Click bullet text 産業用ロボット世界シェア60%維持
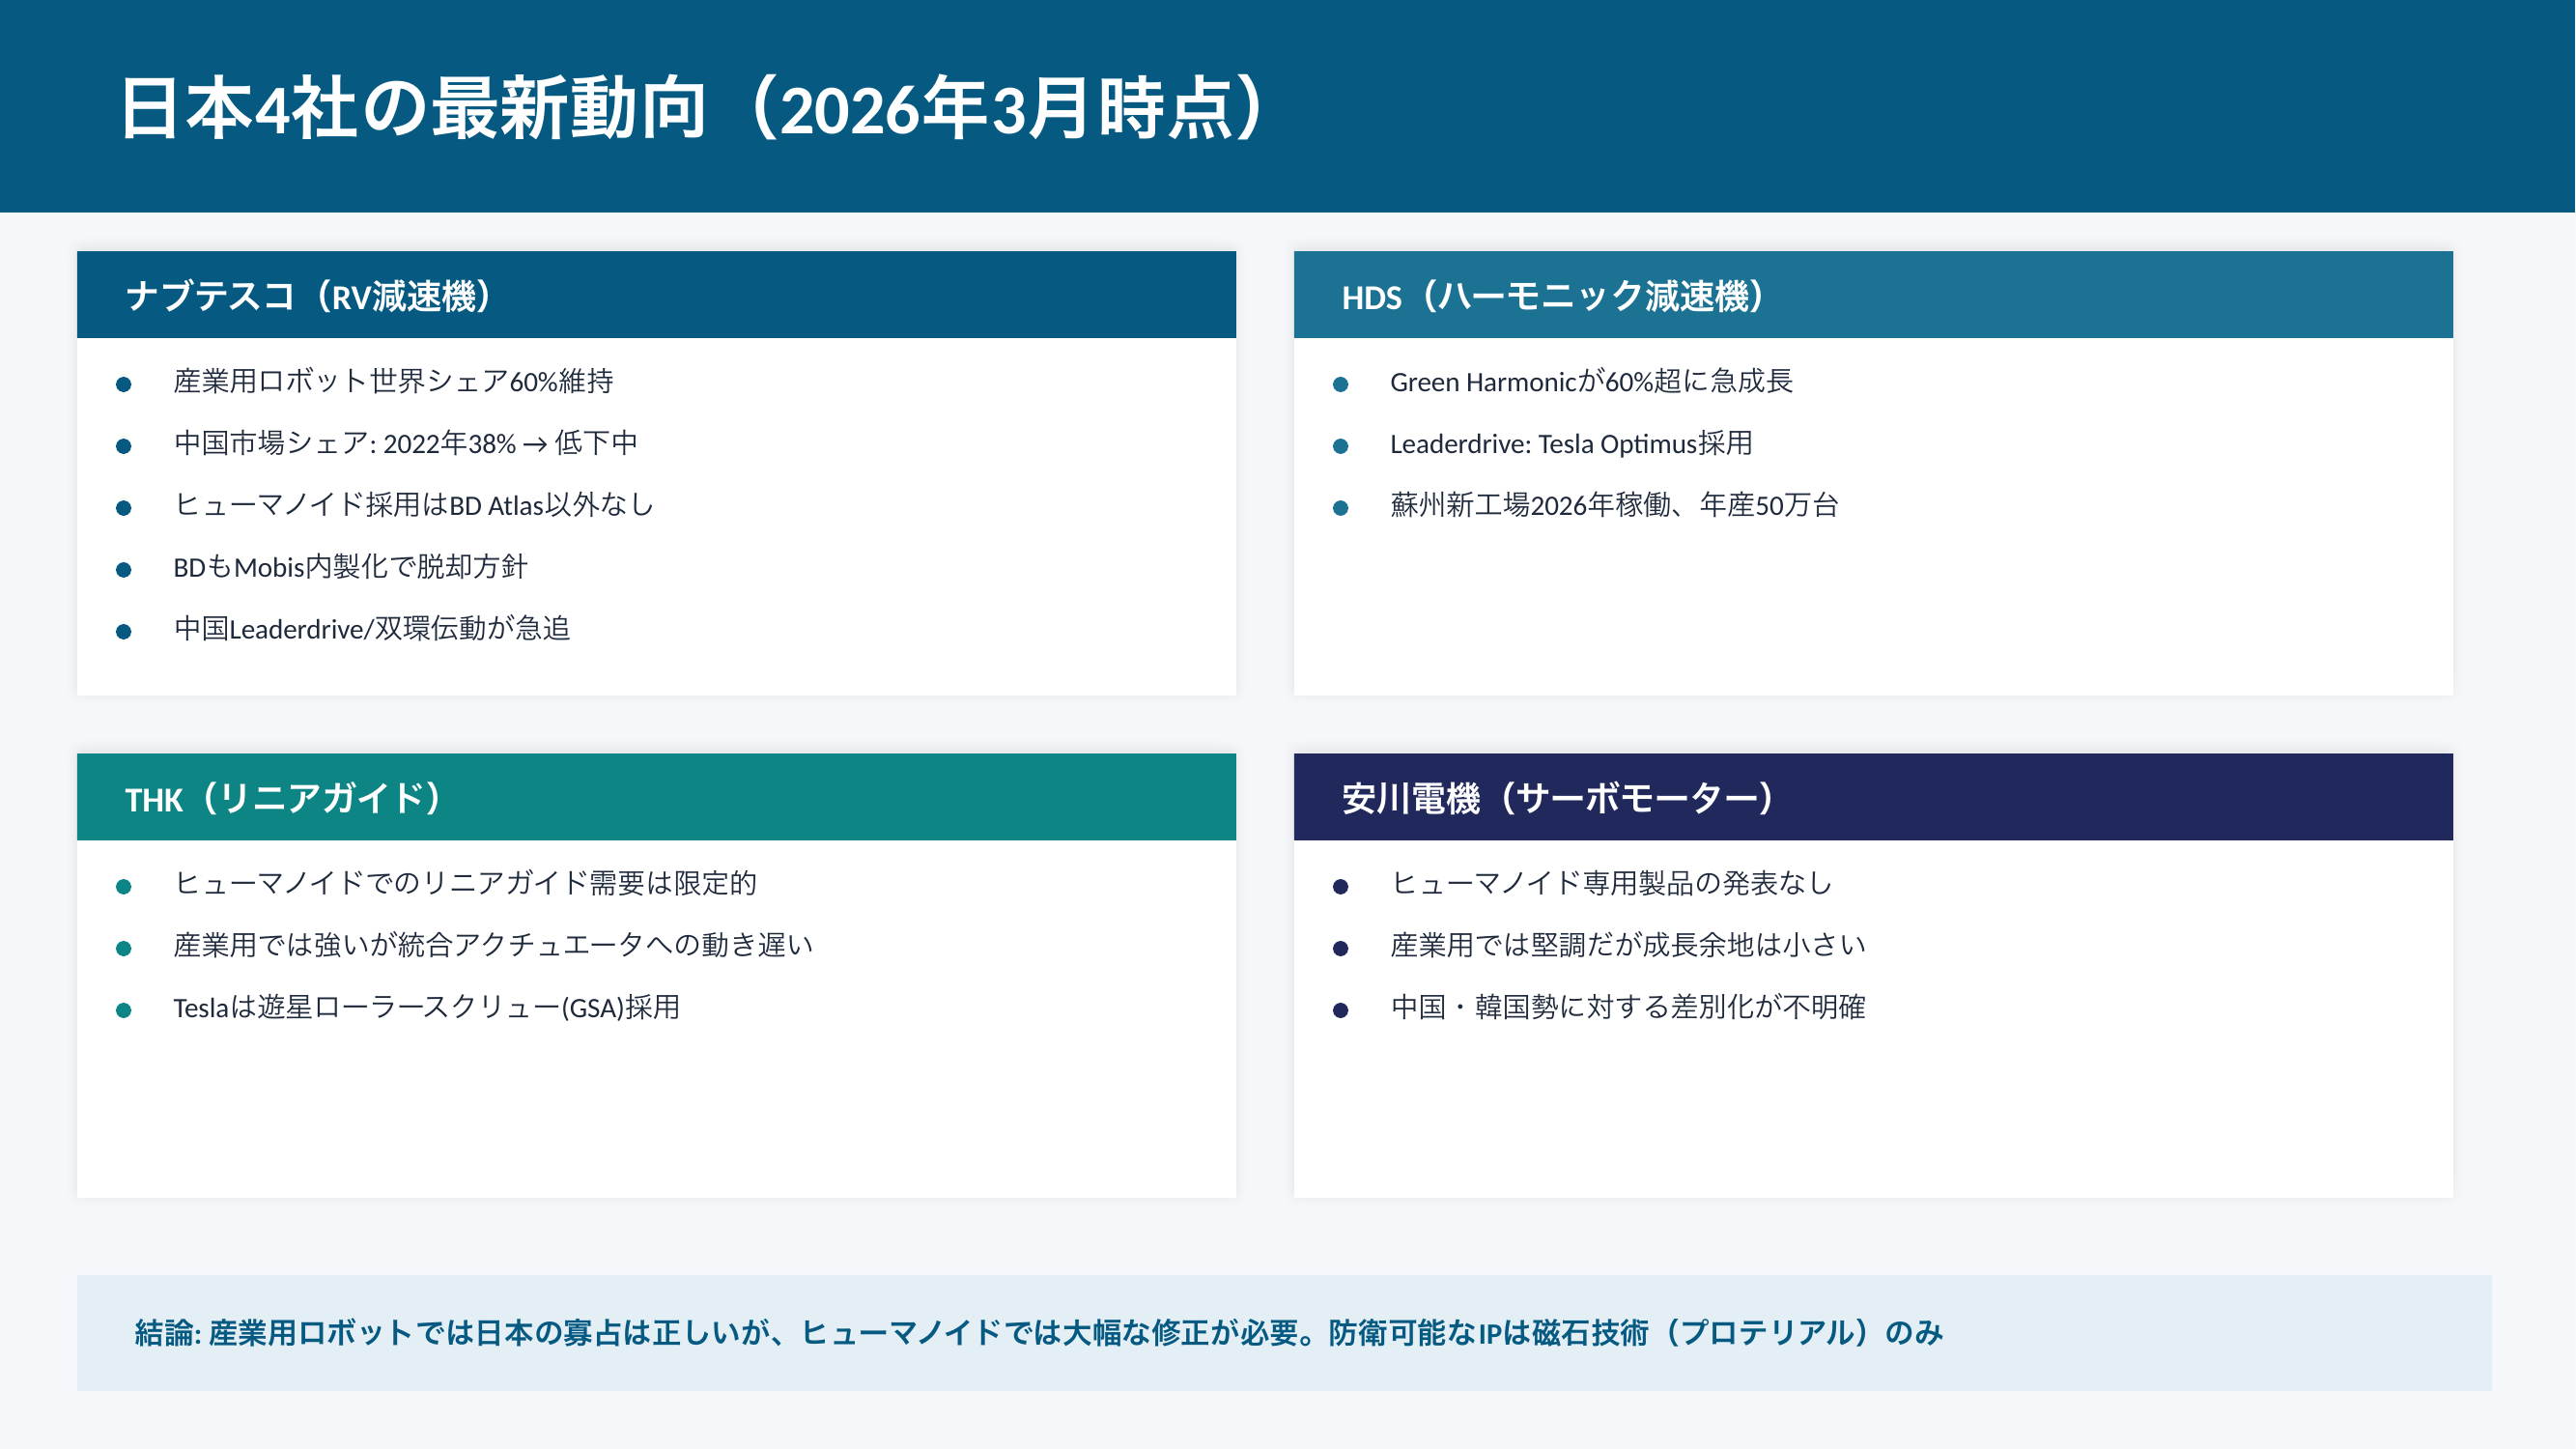 [393, 382]
